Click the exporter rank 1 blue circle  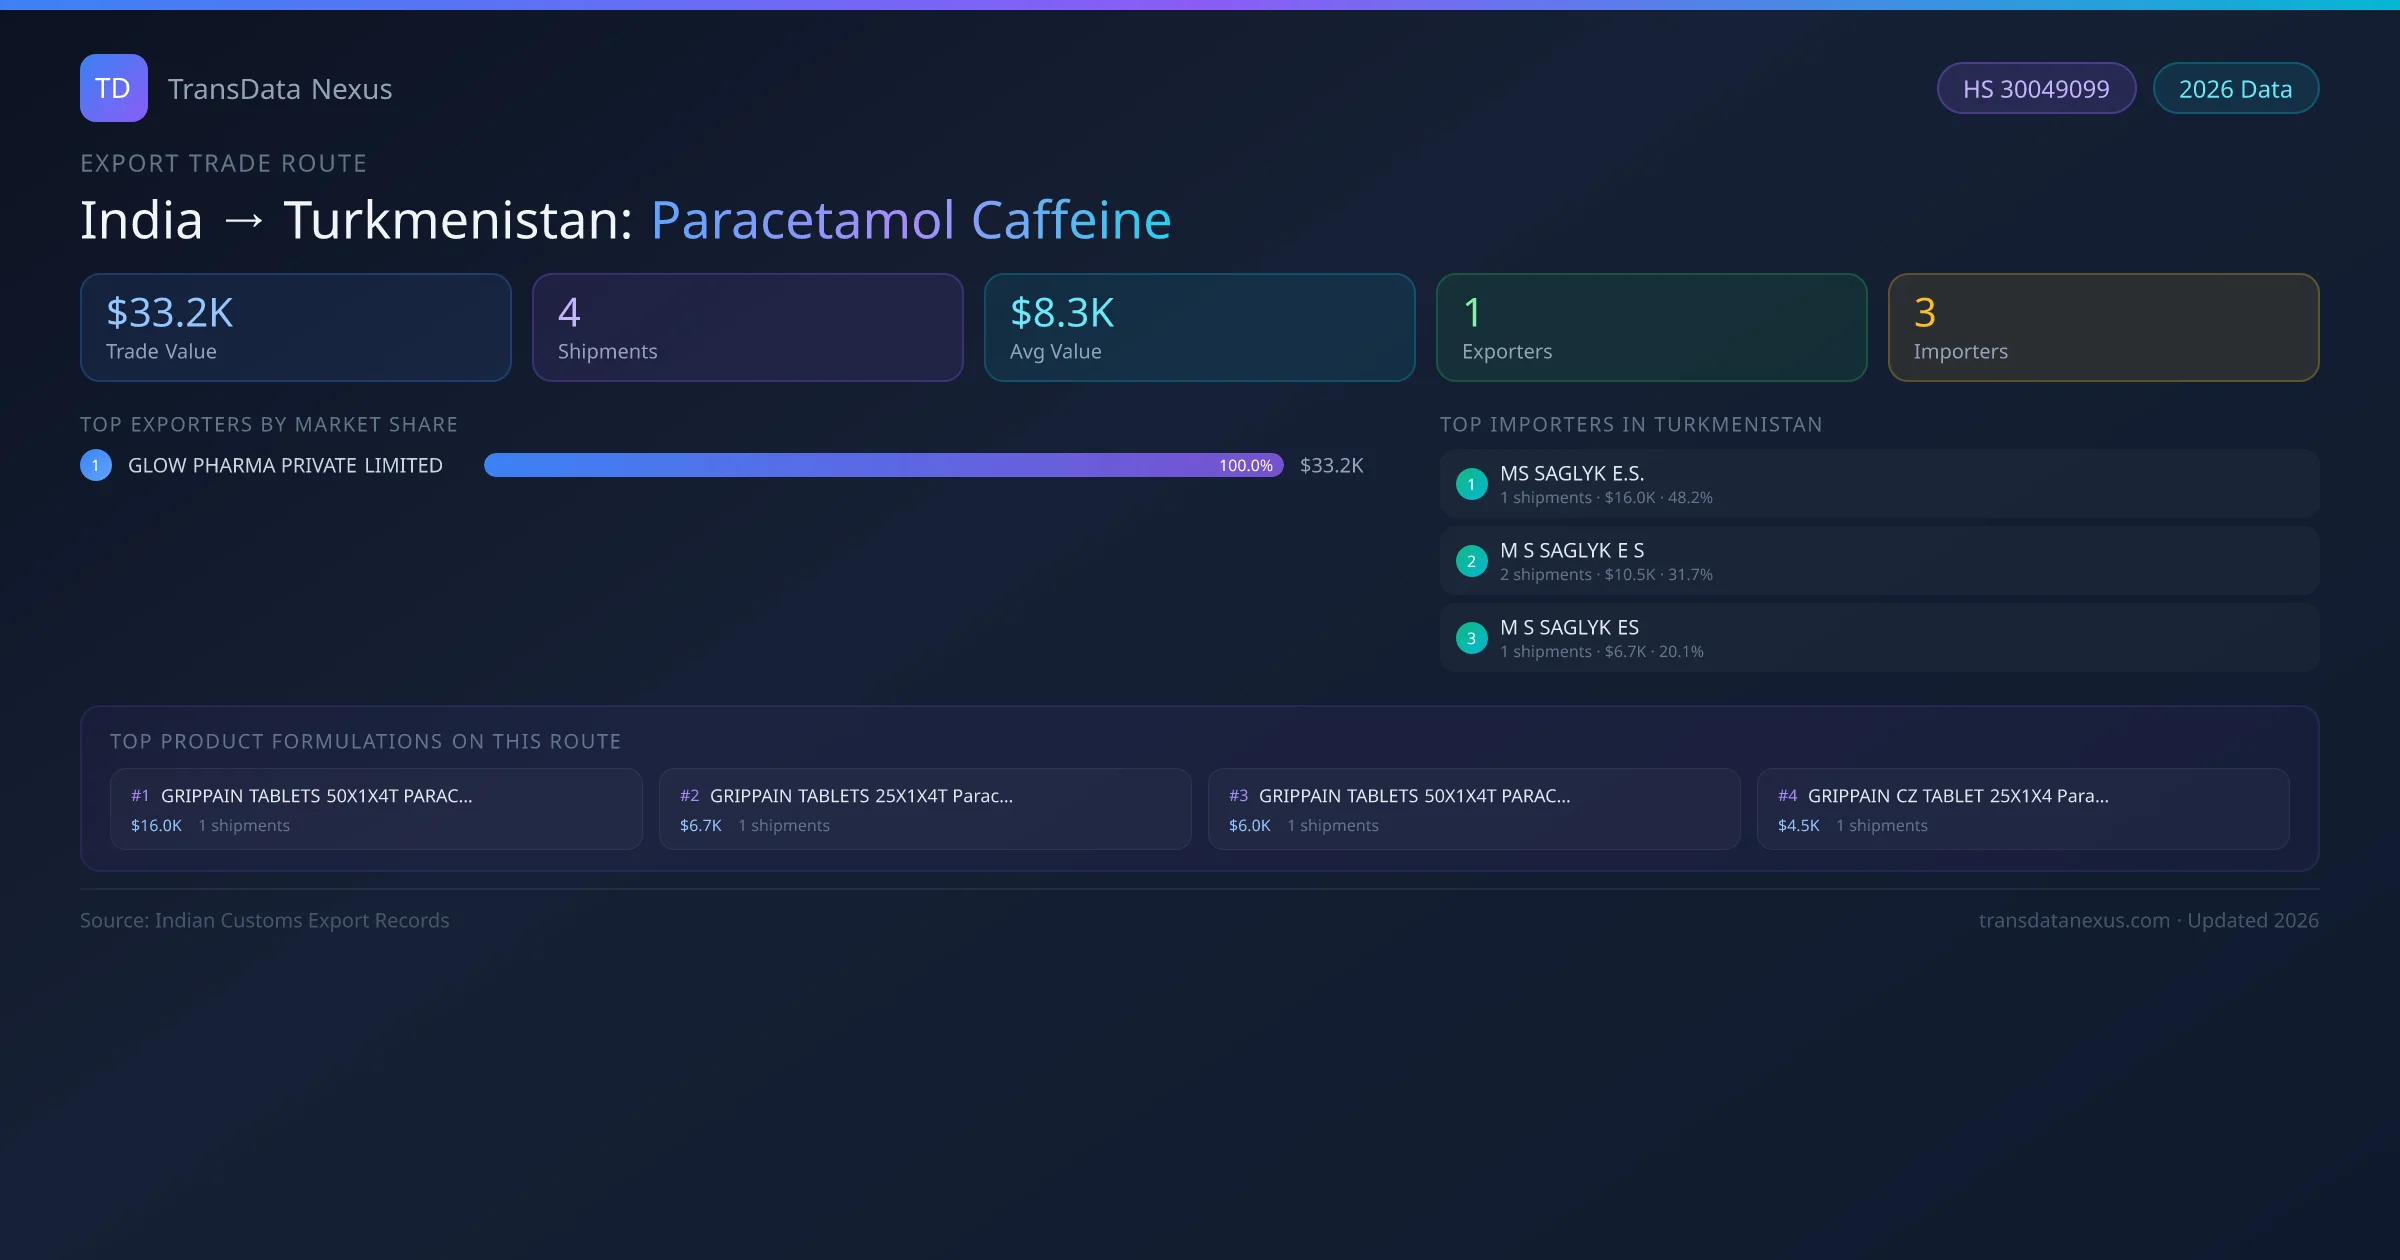tap(96, 465)
